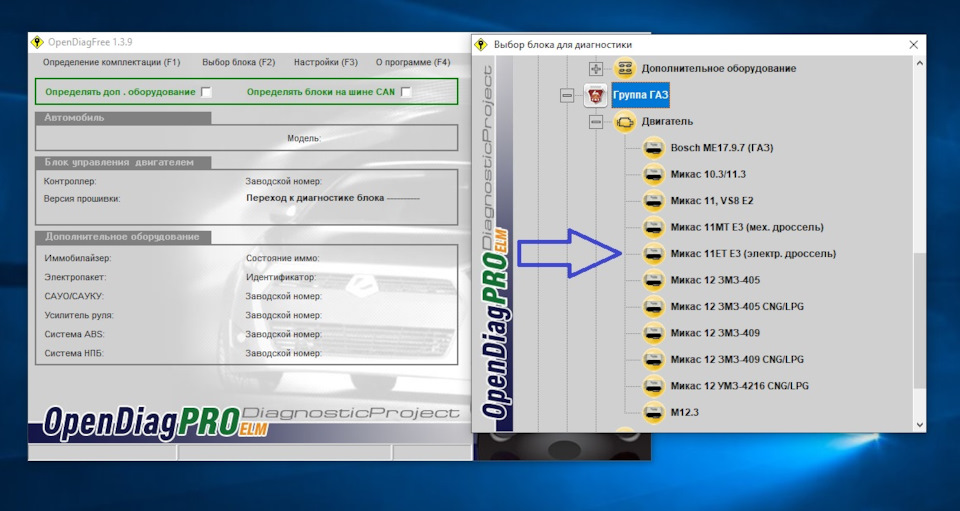Open Определение комплектации (F1) menu
Viewport: 960px width, 511px height.
tap(111, 62)
